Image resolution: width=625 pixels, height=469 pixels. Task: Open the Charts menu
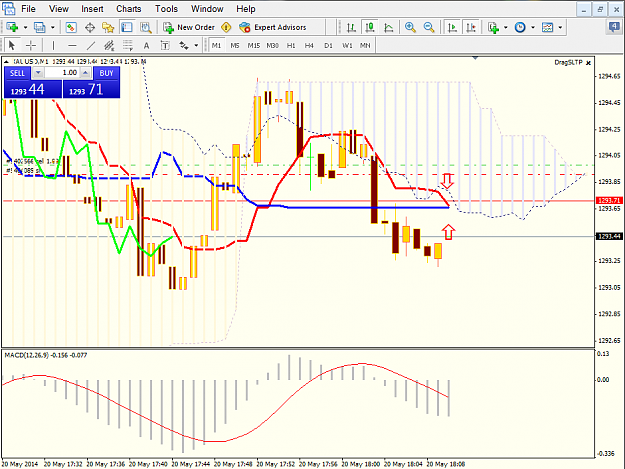(129, 9)
